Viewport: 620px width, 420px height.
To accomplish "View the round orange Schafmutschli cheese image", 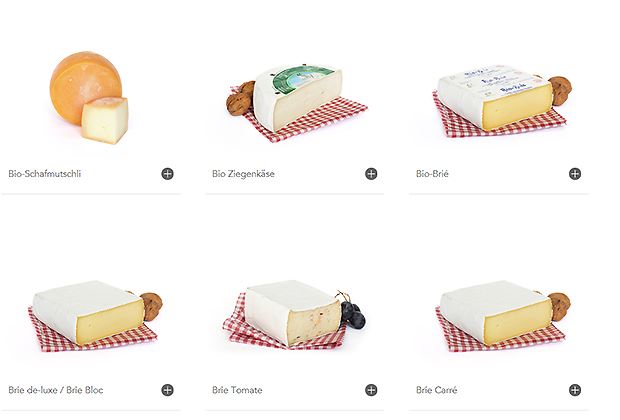I will pyautogui.click(x=89, y=97).
